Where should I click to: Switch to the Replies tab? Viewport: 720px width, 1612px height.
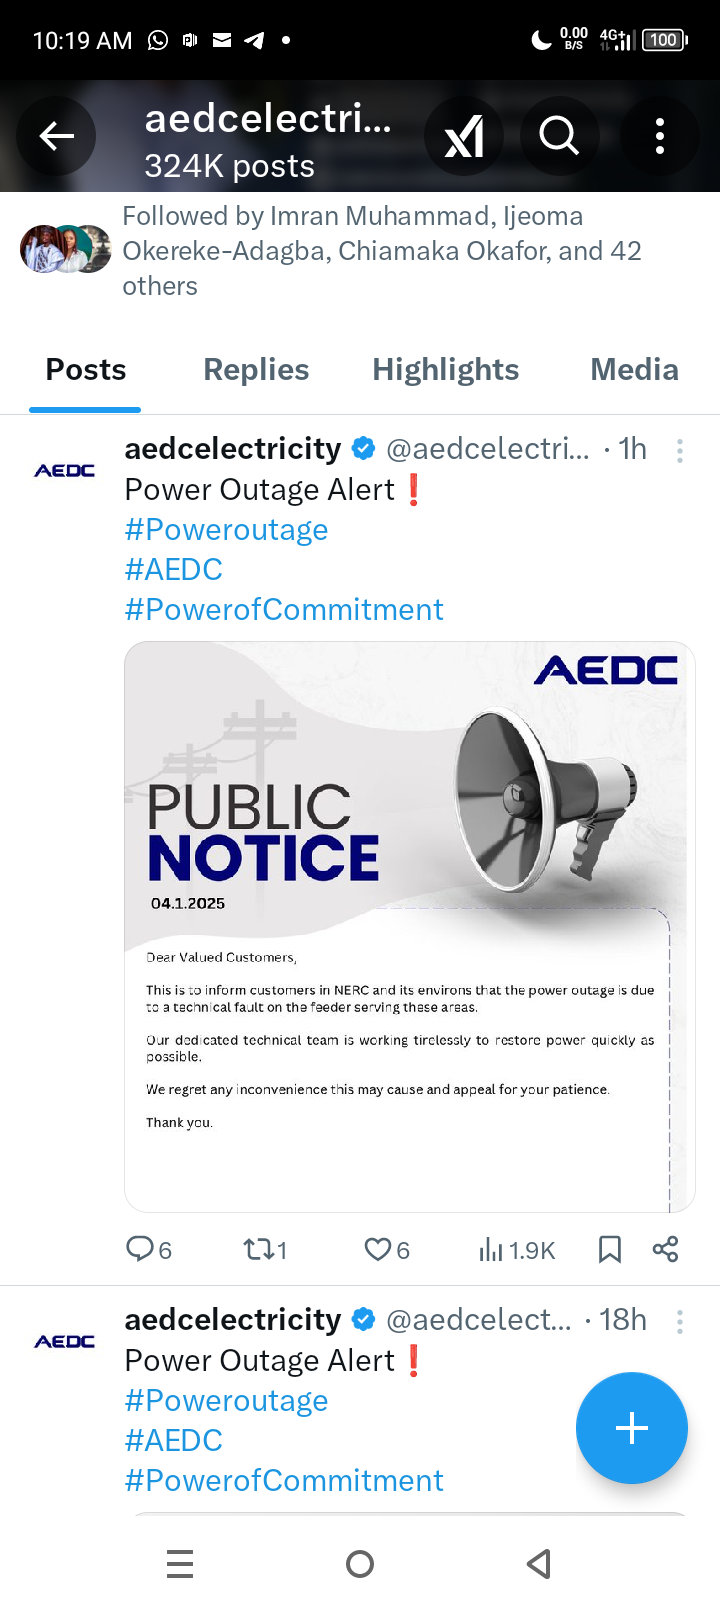(256, 370)
